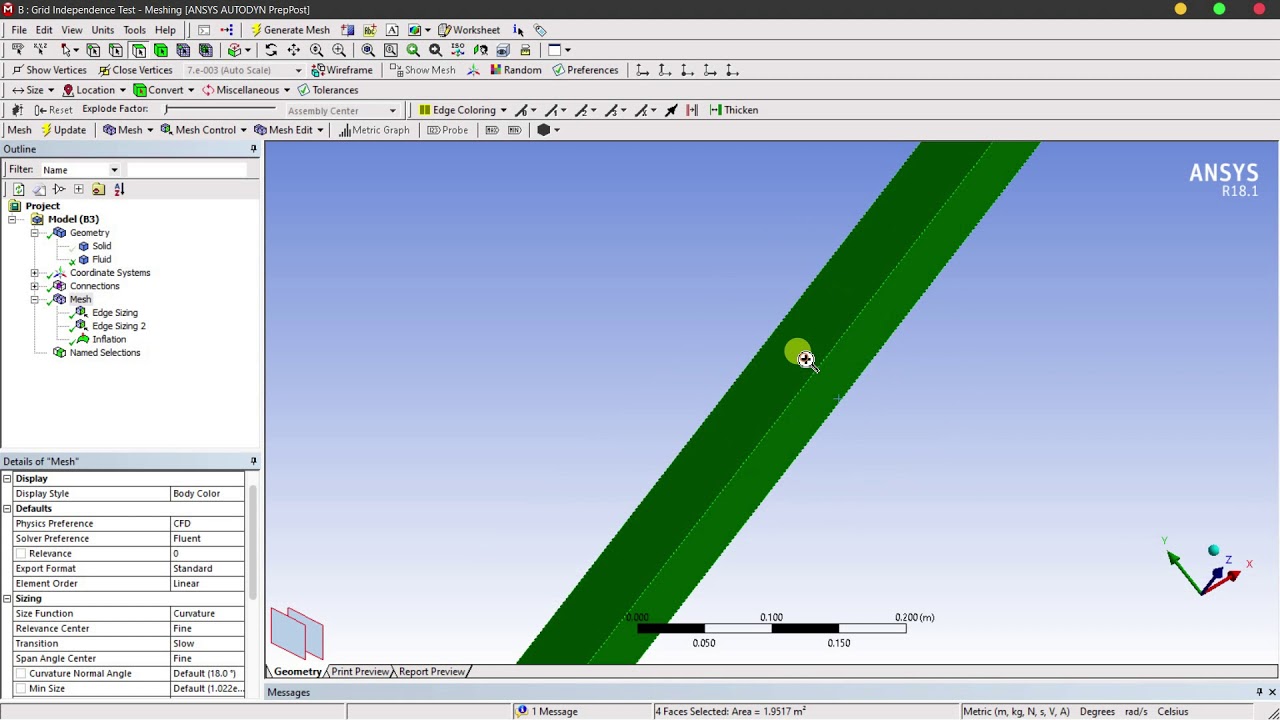1280x720 pixels.
Task: Choose the Body selection filter icon
Action: (x=161, y=50)
